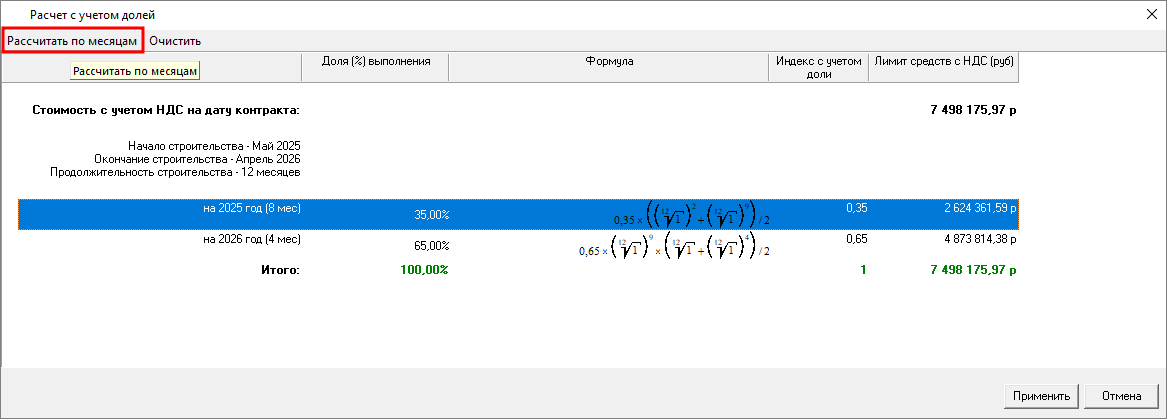Click the formula in the 2025 row
This screenshot has height=419, width=1167.
pos(692,215)
